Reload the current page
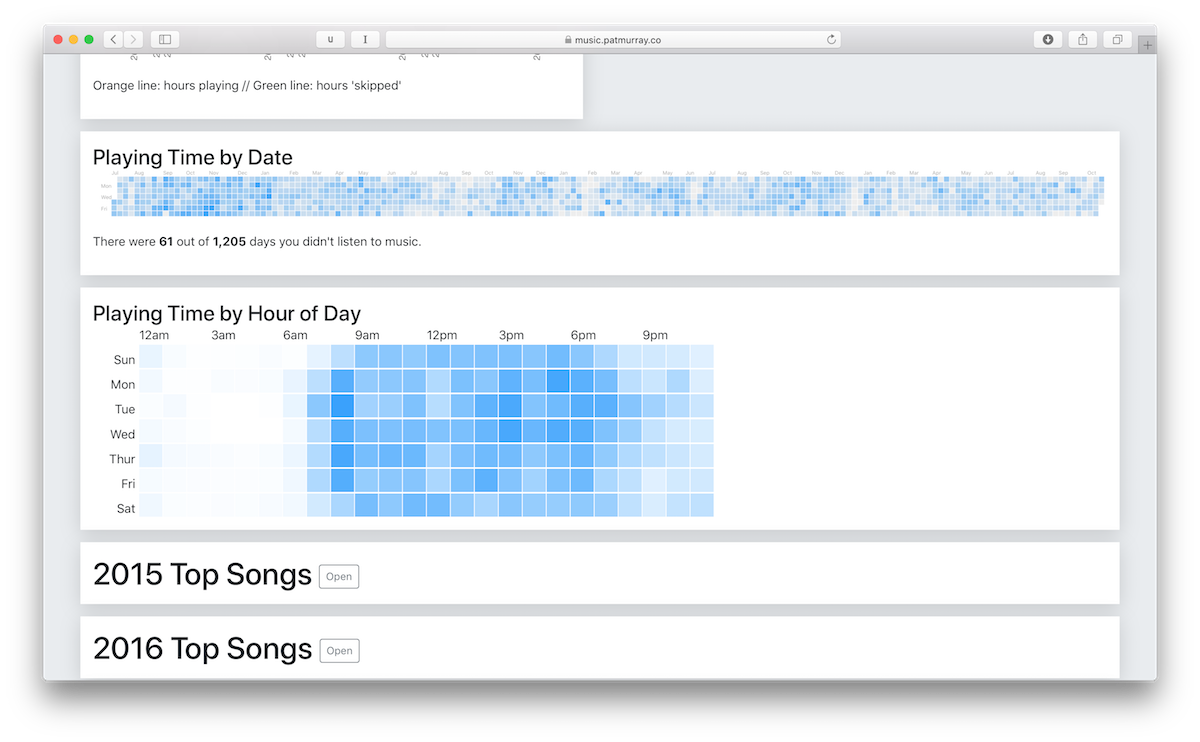 click(x=831, y=38)
